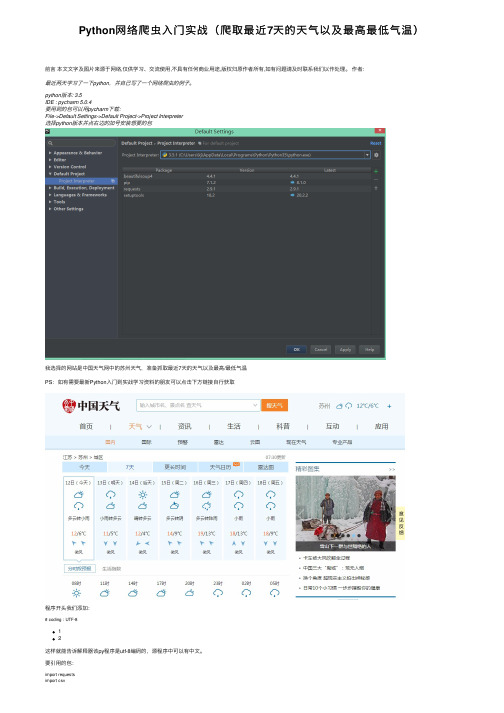Select the requests package row
The image size is (504, 713).
tap(246, 189)
